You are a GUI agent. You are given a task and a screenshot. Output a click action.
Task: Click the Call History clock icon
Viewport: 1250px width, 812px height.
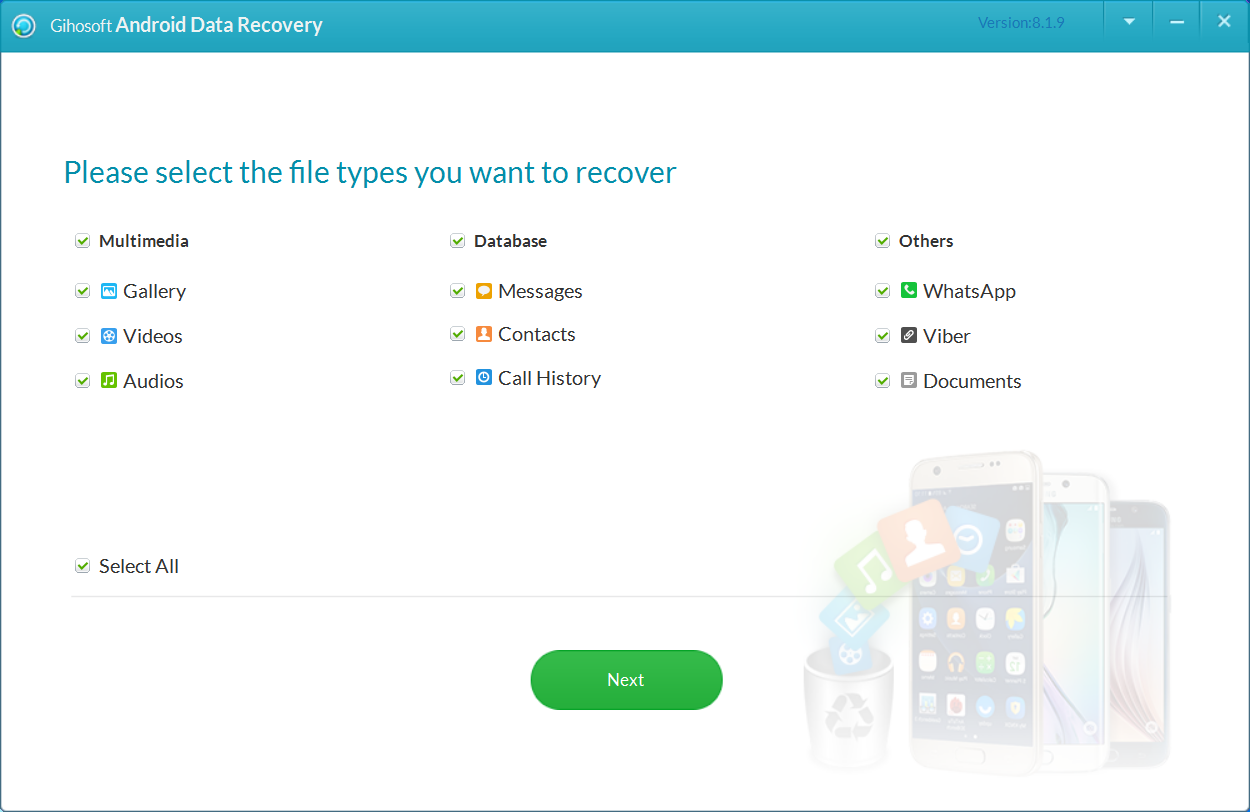(x=484, y=378)
